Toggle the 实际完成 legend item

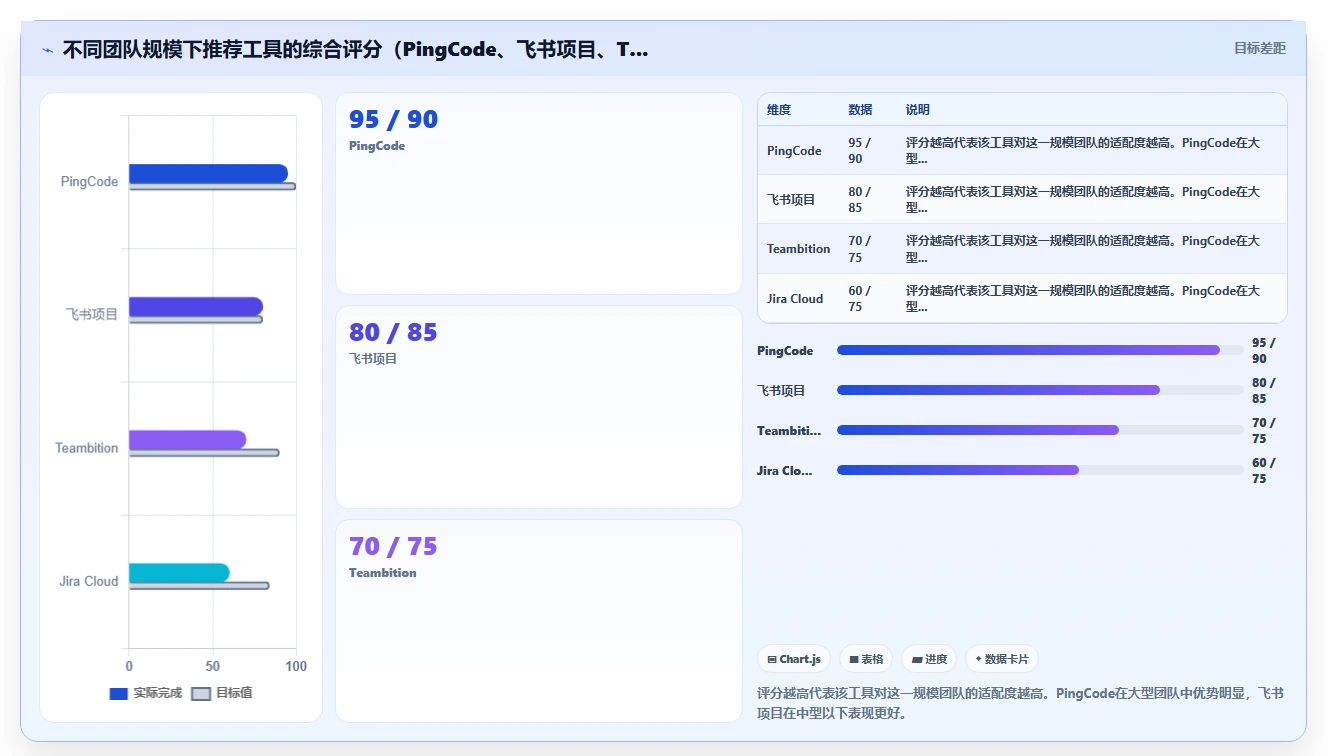pyautogui.click(x=145, y=693)
